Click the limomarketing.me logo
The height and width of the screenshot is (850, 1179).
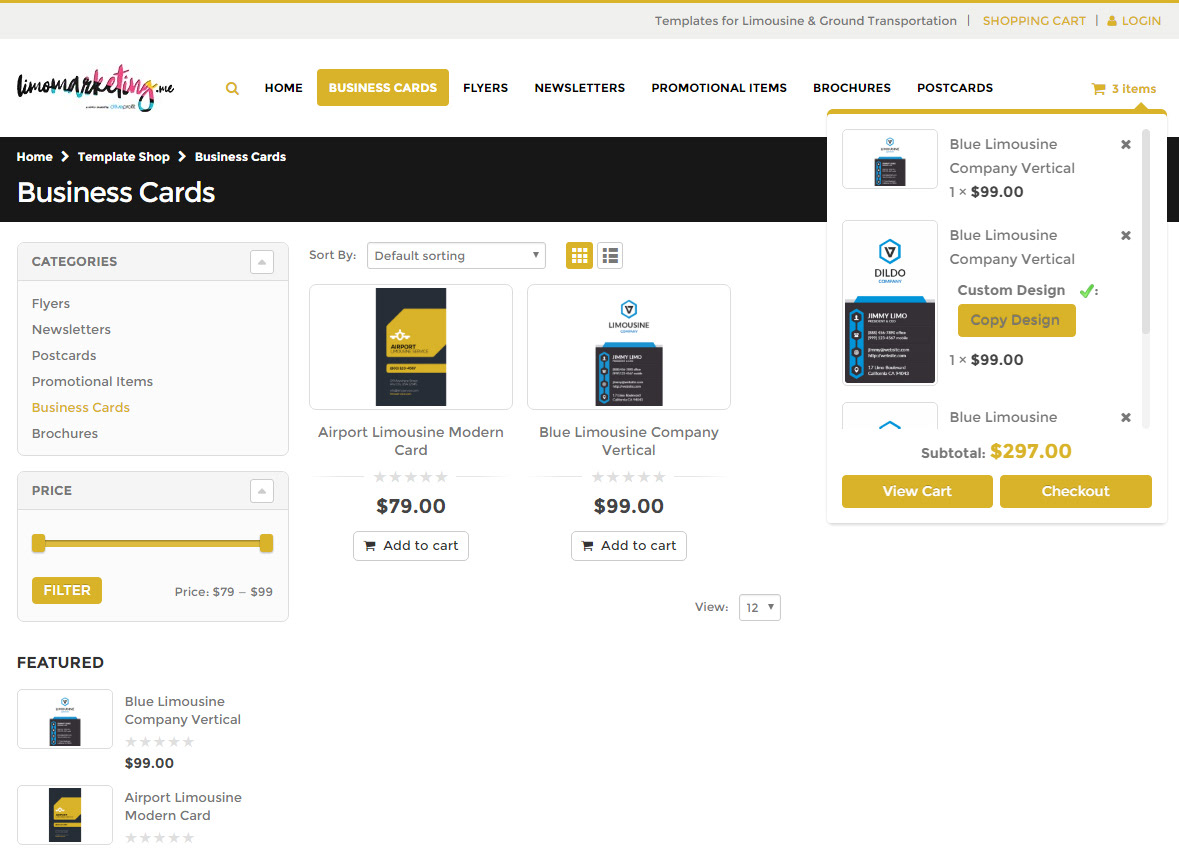95,88
